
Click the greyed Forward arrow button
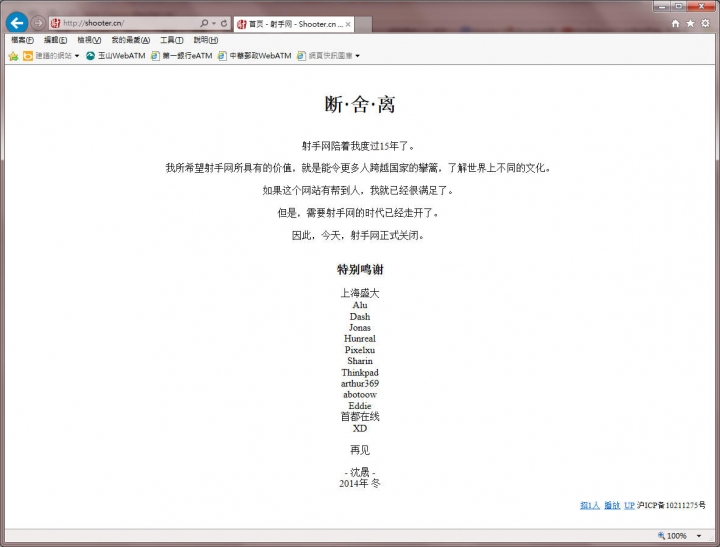coord(38,23)
